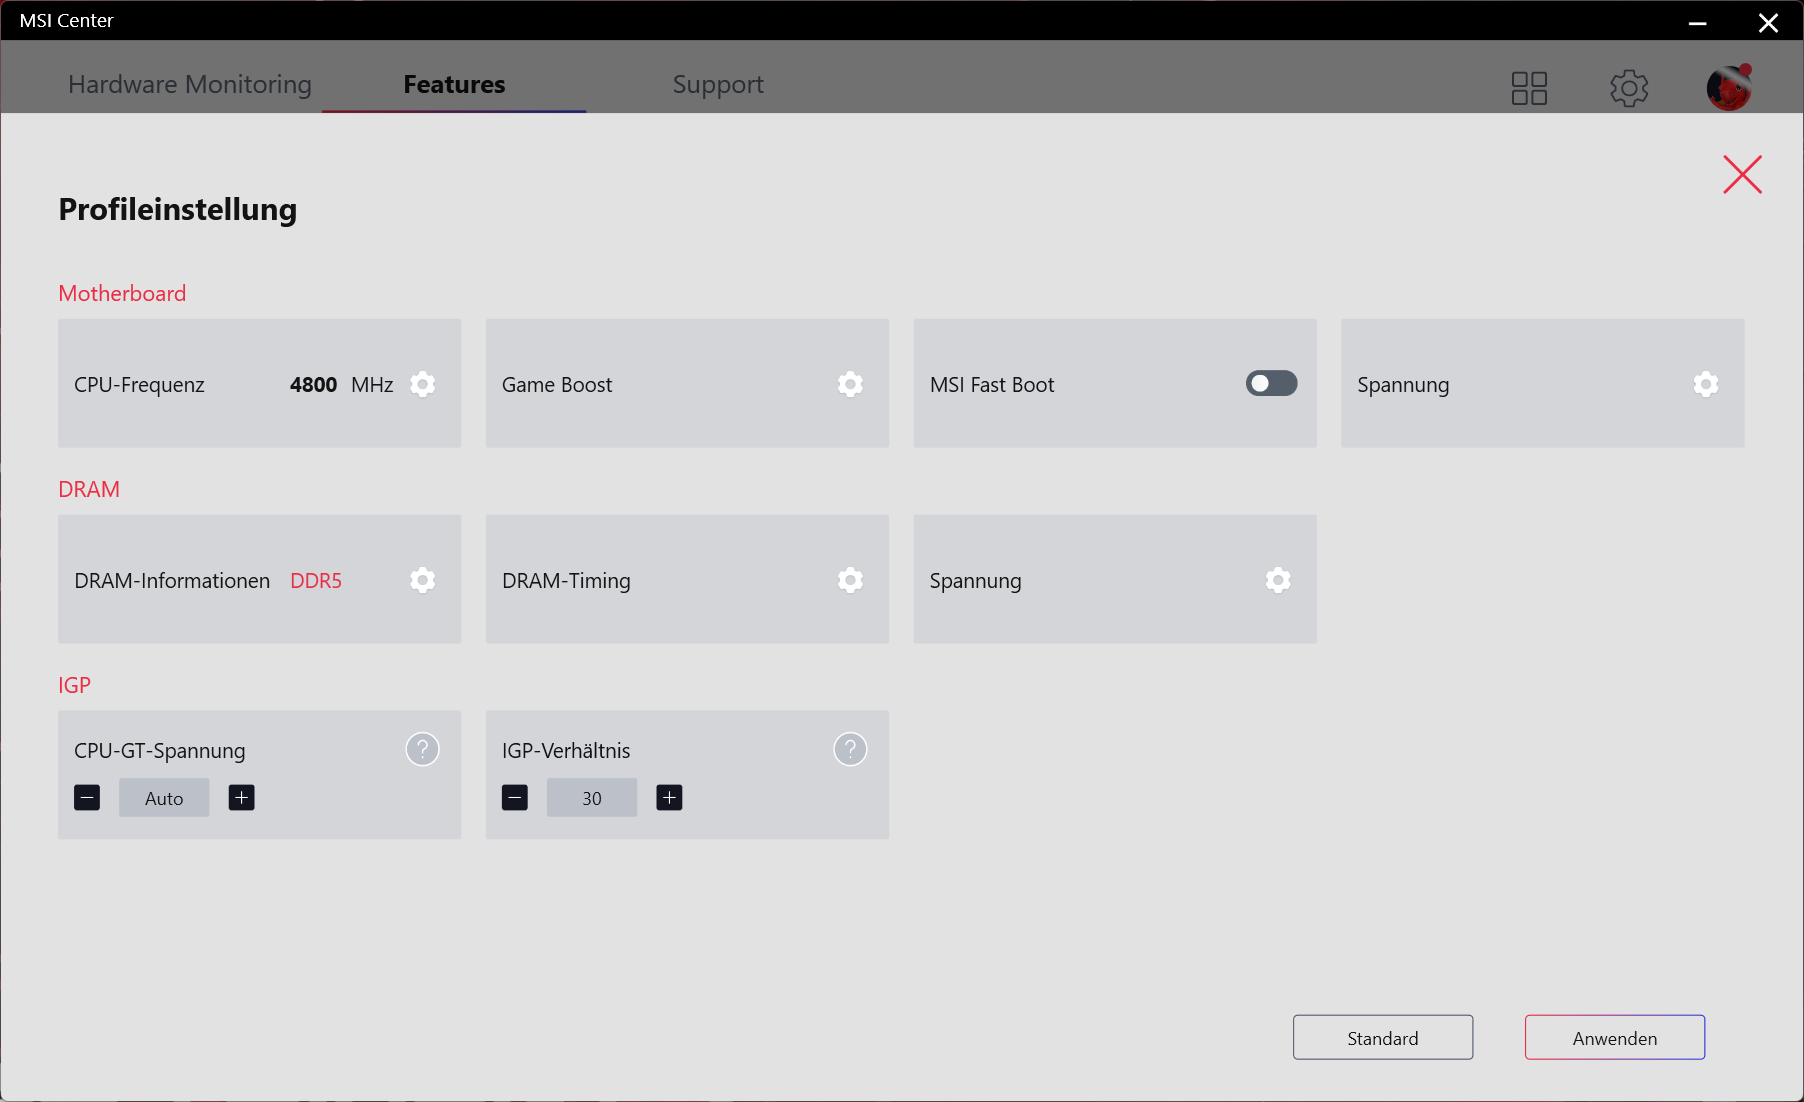This screenshot has width=1804, height=1102.
Task: Select the Features tab
Action: 454,84
